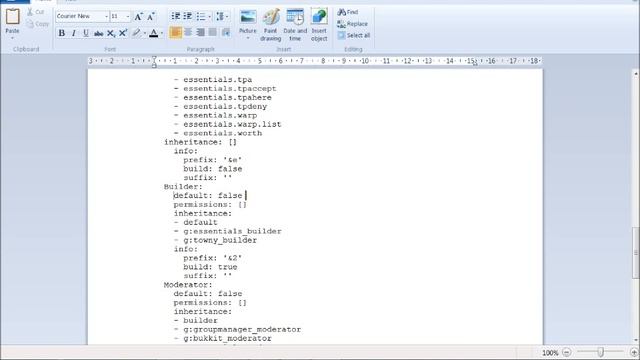Click the '- g:groupmanager_moderator' line
Viewport: 640px width, 360px height.
(238, 329)
